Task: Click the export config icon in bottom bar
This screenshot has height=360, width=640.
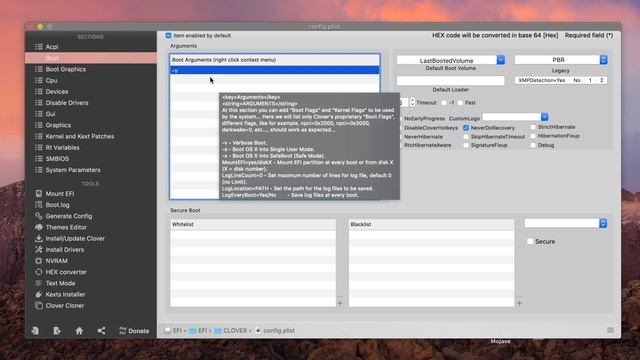Action: coord(57,331)
